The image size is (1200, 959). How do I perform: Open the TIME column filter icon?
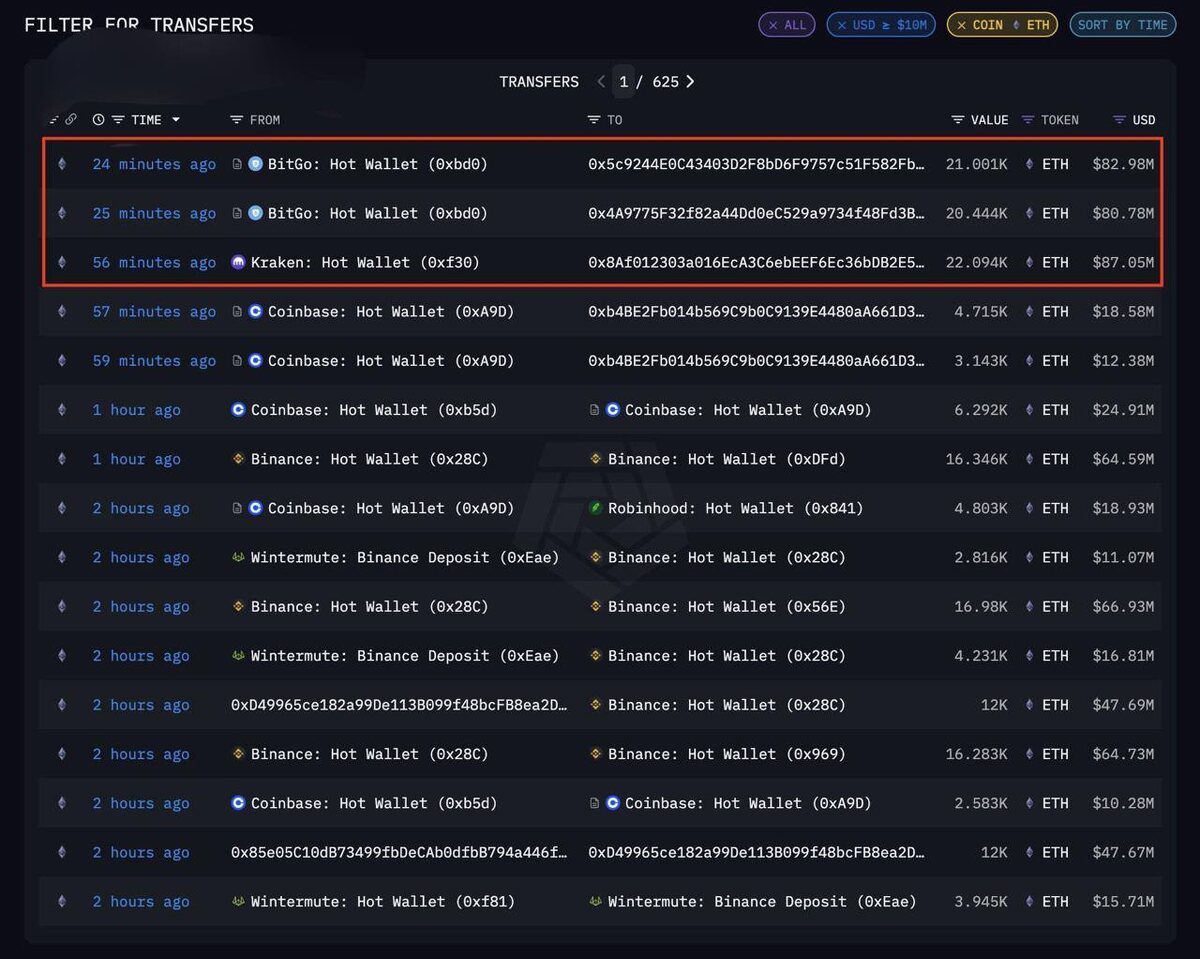tap(118, 120)
